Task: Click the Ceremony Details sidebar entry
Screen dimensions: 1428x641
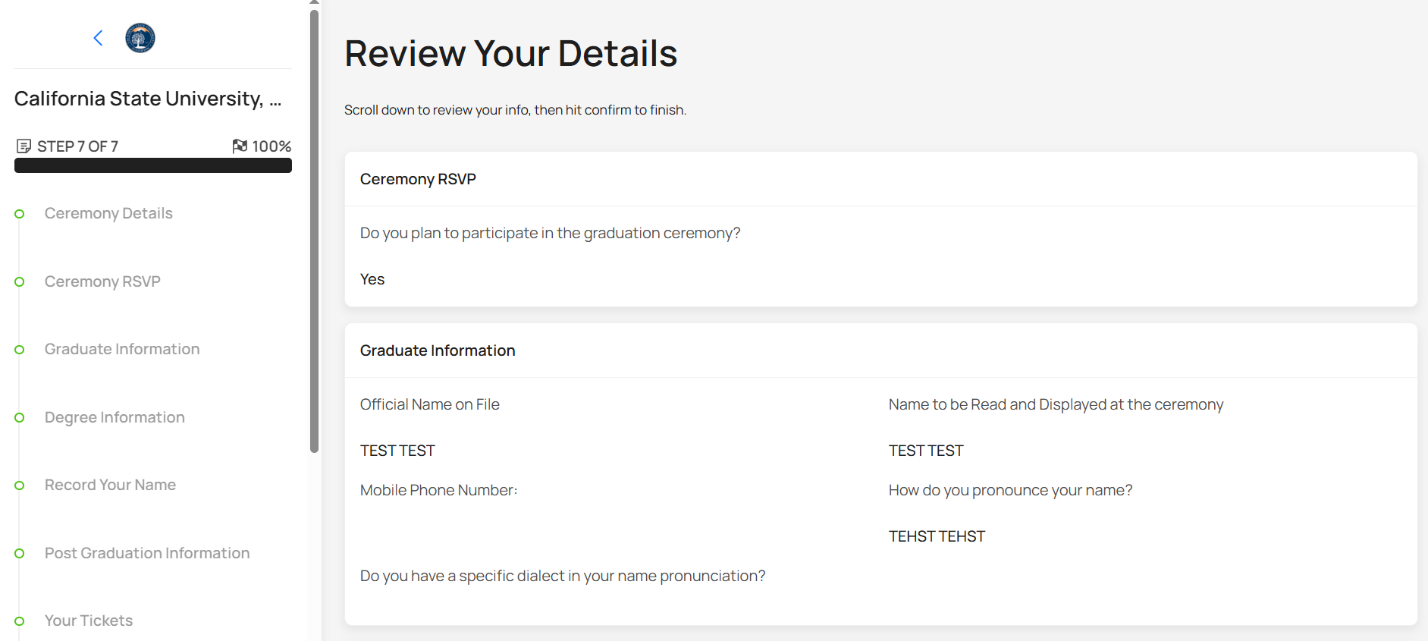Action: coord(108,213)
